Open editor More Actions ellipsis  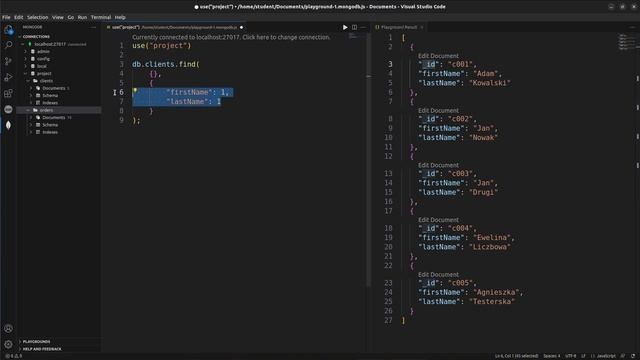click(x=363, y=27)
